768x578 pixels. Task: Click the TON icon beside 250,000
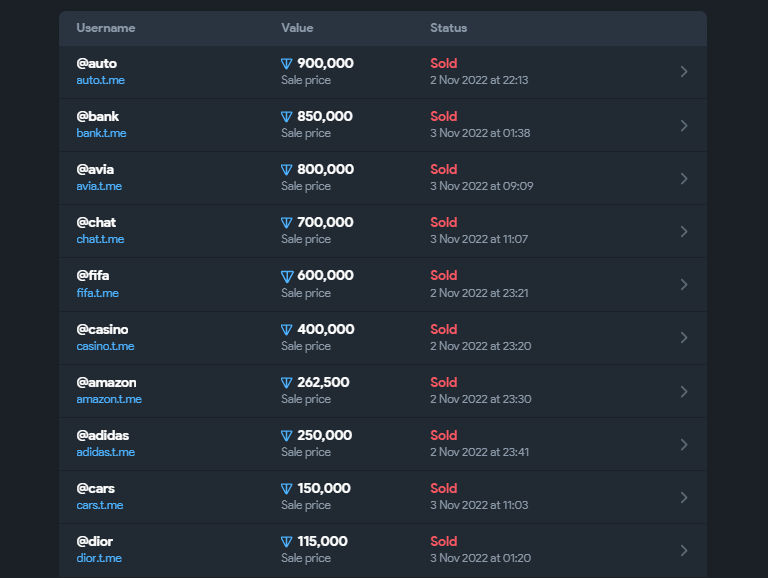pyautogui.click(x=287, y=435)
